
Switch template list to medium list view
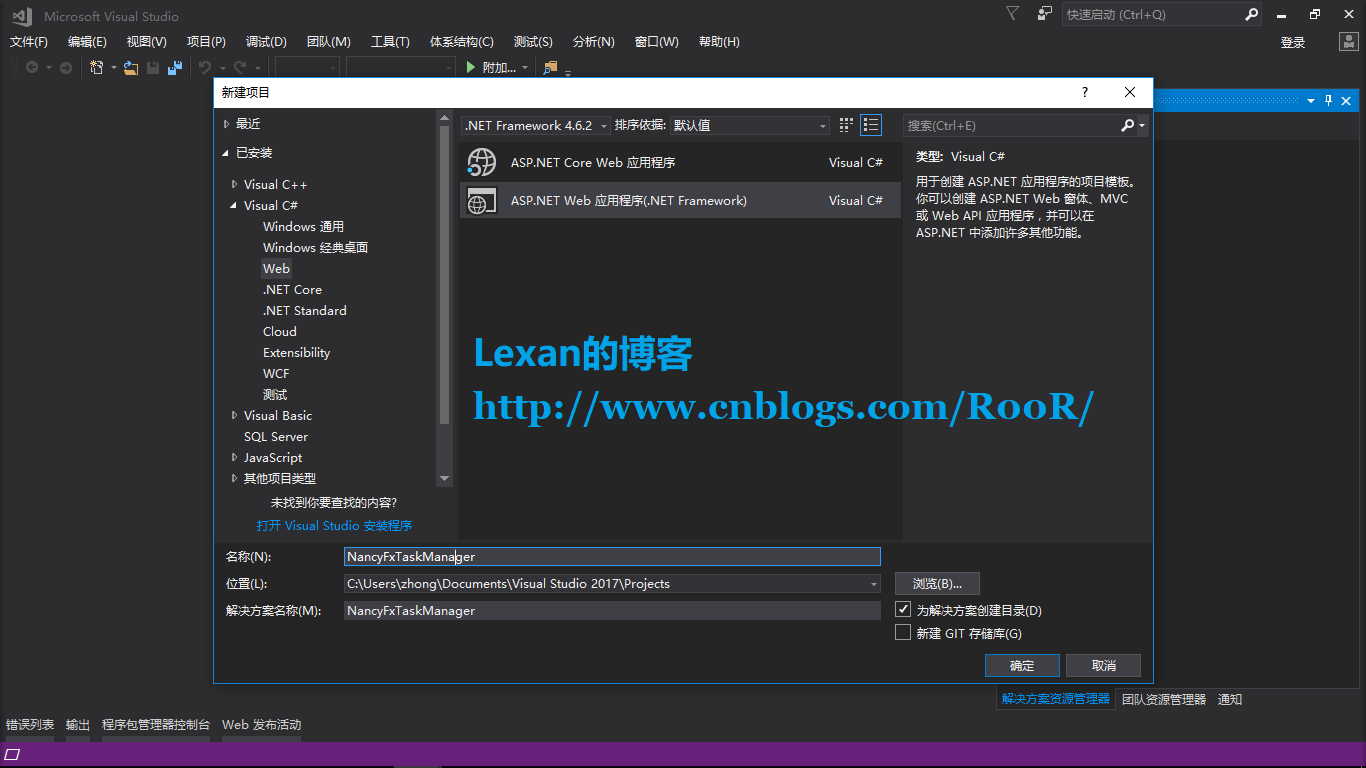(x=871, y=125)
